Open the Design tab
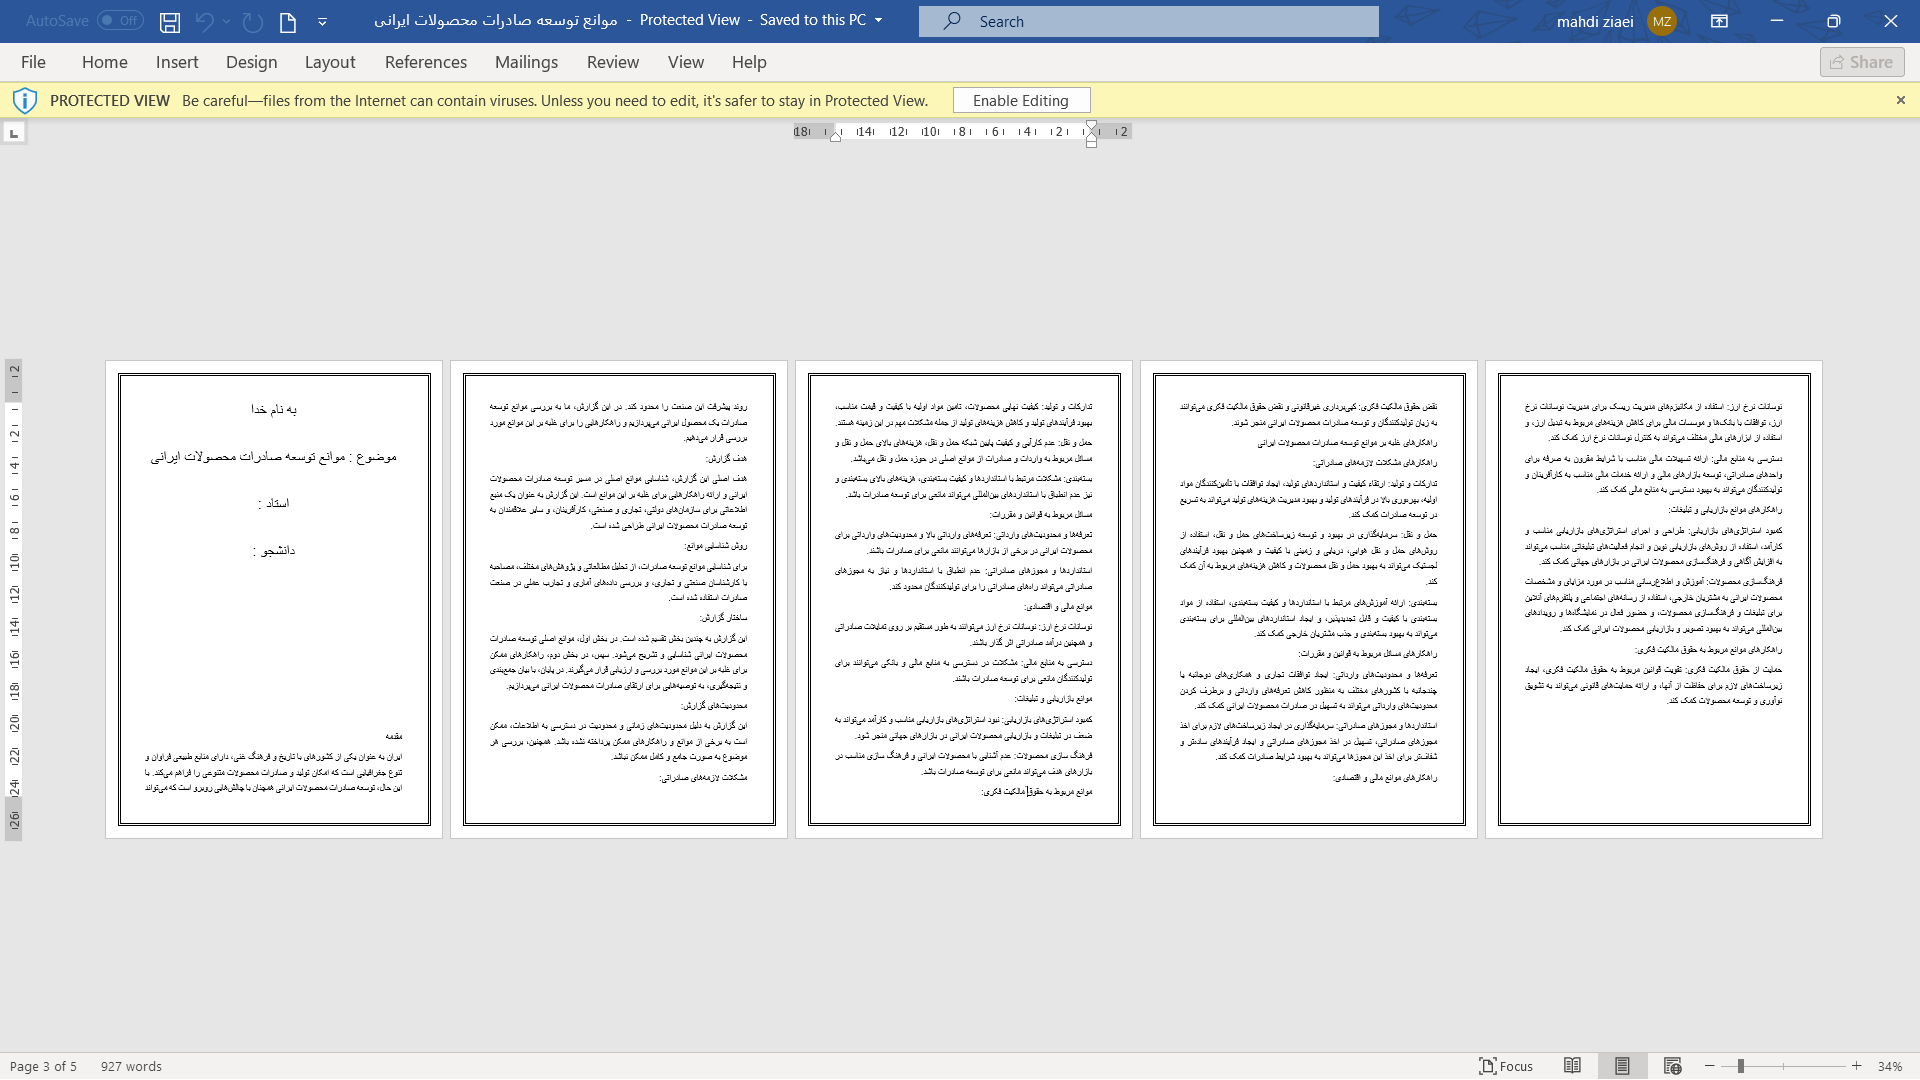Image resolution: width=1920 pixels, height=1080 pixels. [x=252, y=62]
